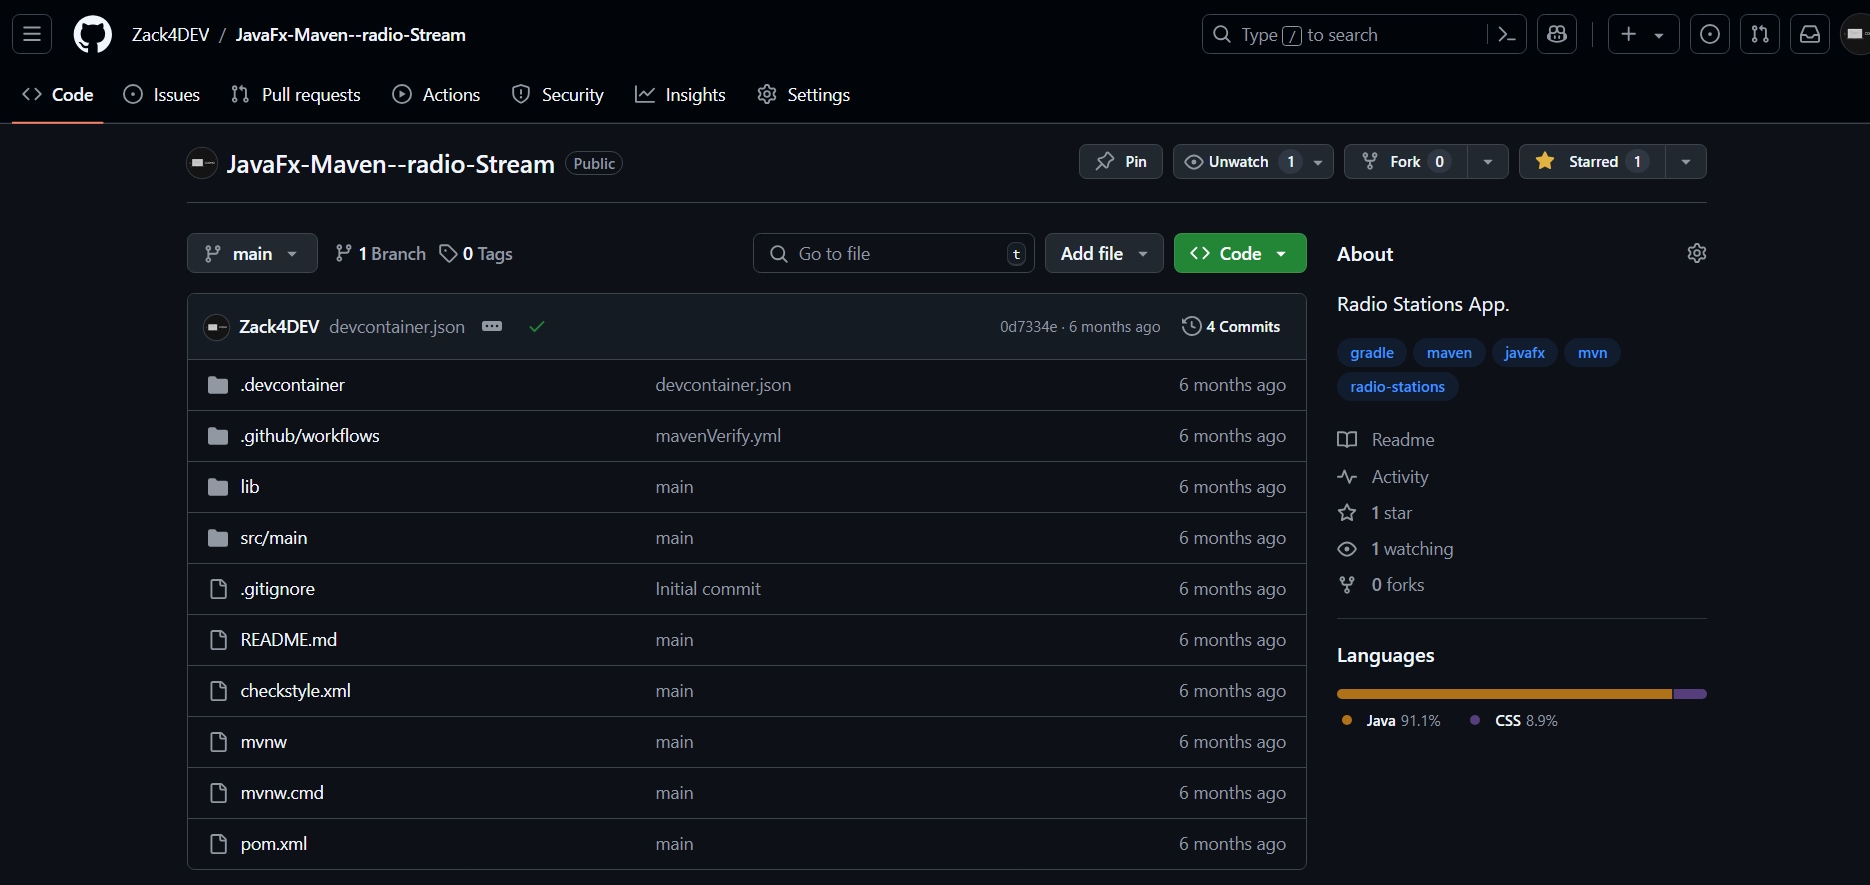Screen dimensions: 1870x885
Task: Open commit hash 0d7334e
Action: (x=1028, y=326)
